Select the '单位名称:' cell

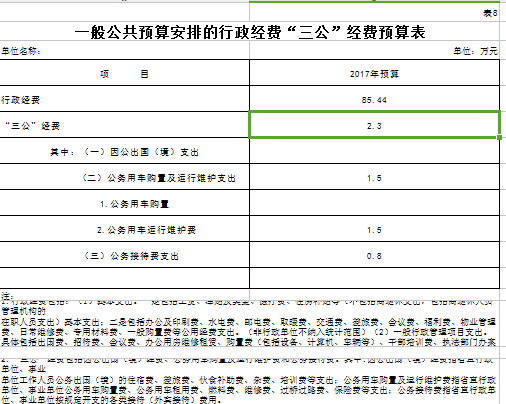coord(125,51)
